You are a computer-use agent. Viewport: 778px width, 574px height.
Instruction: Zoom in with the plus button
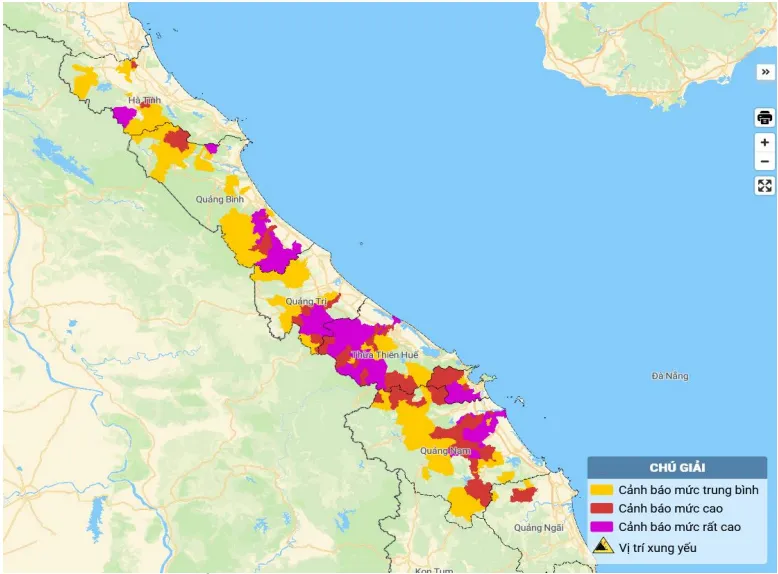coord(764,143)
